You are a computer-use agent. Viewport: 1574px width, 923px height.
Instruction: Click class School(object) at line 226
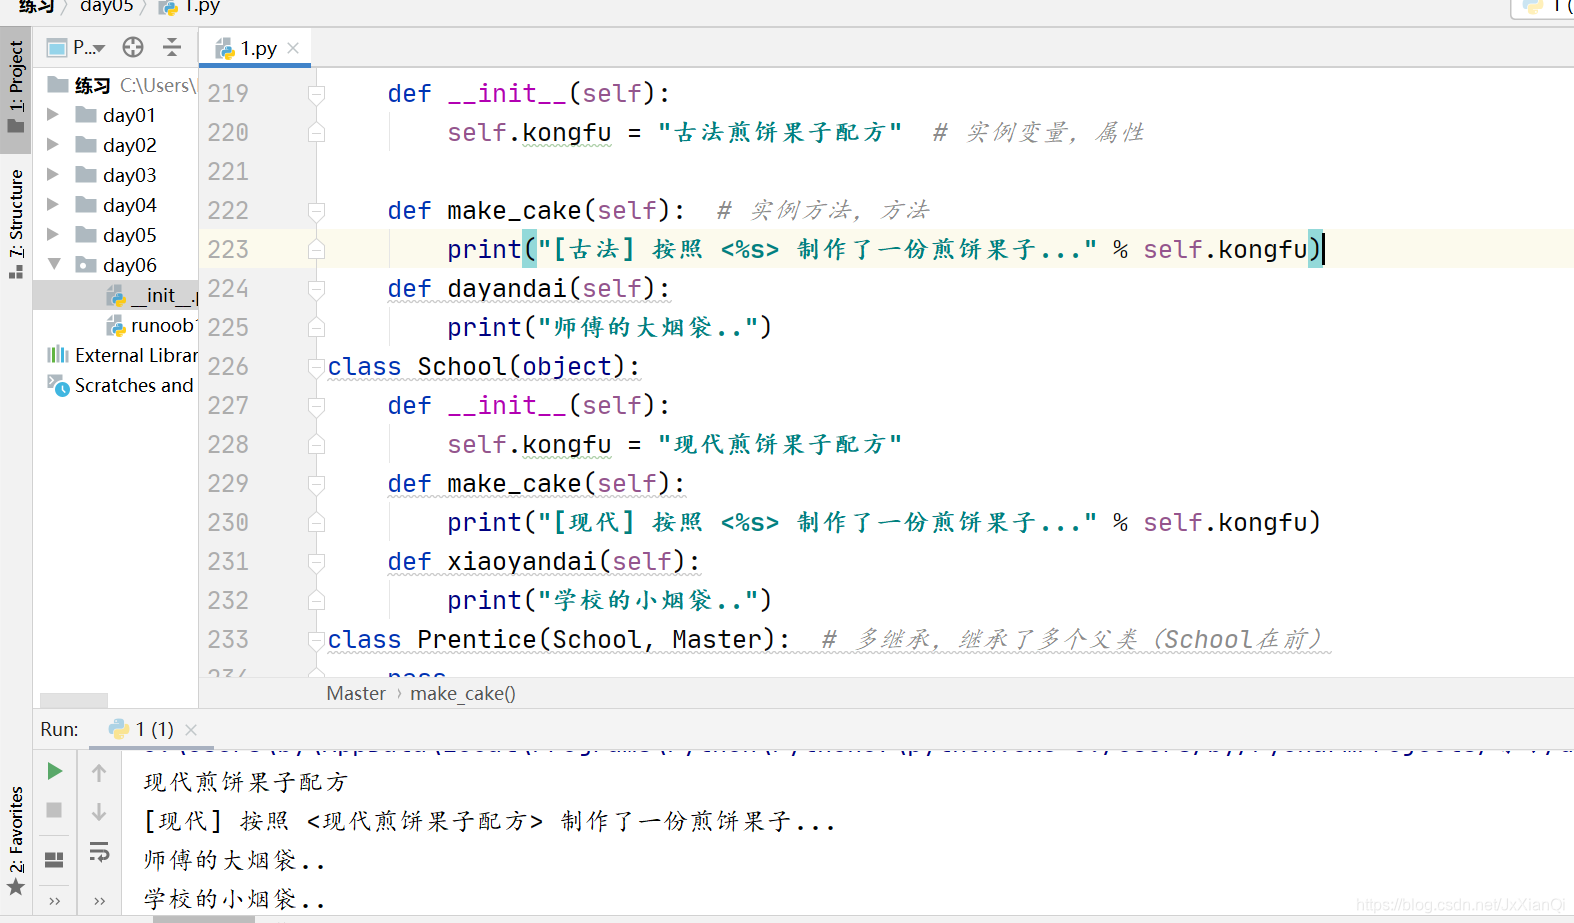click(x=484, y=367)
